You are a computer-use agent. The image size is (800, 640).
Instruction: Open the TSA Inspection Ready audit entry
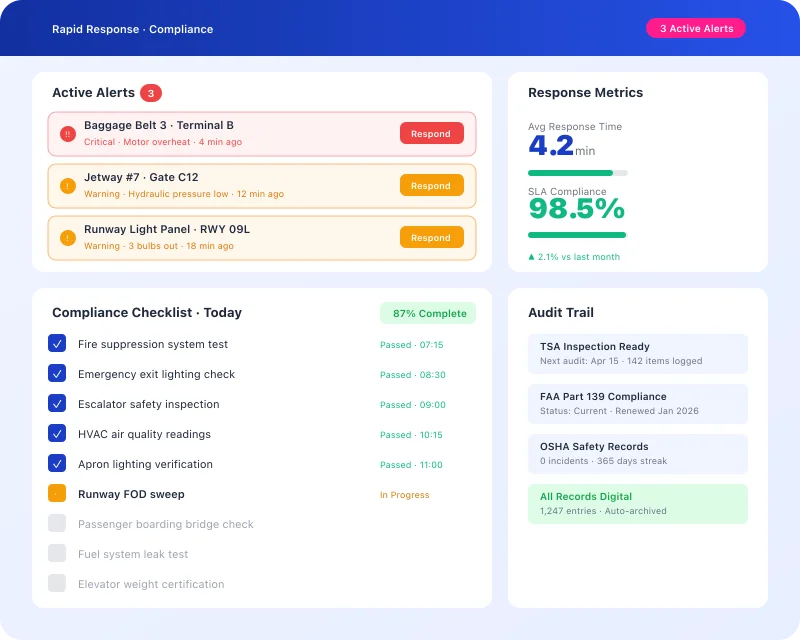coord(638,353)
